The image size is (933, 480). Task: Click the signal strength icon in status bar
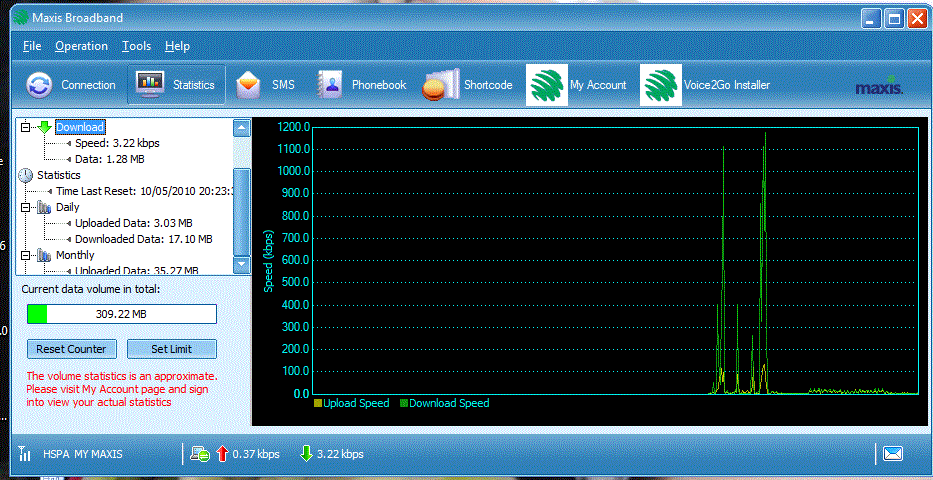(x=24, y=454)
